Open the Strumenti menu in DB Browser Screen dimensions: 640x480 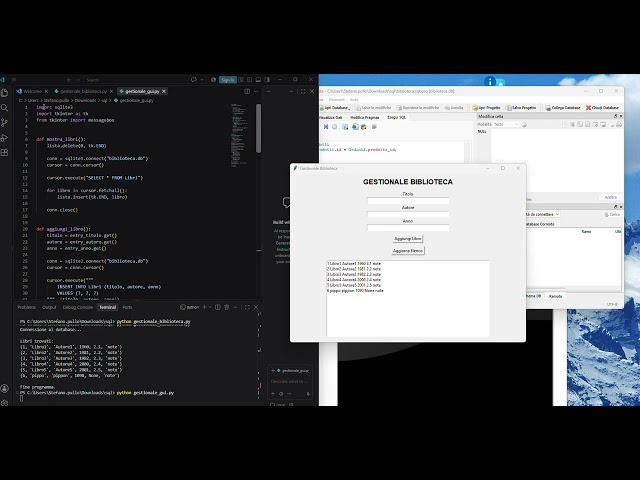[337, 100]
